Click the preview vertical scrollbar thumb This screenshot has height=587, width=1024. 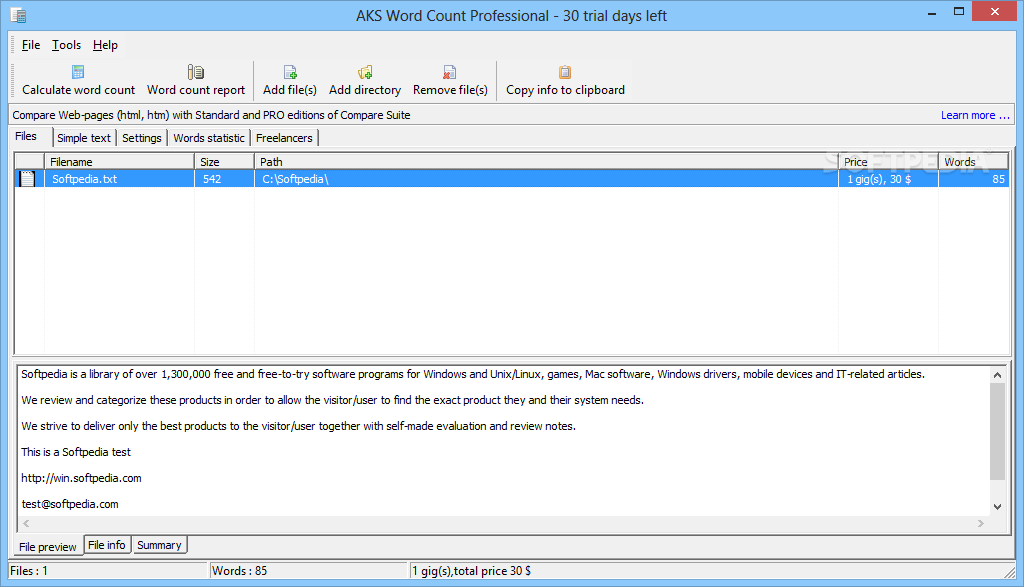997,432
